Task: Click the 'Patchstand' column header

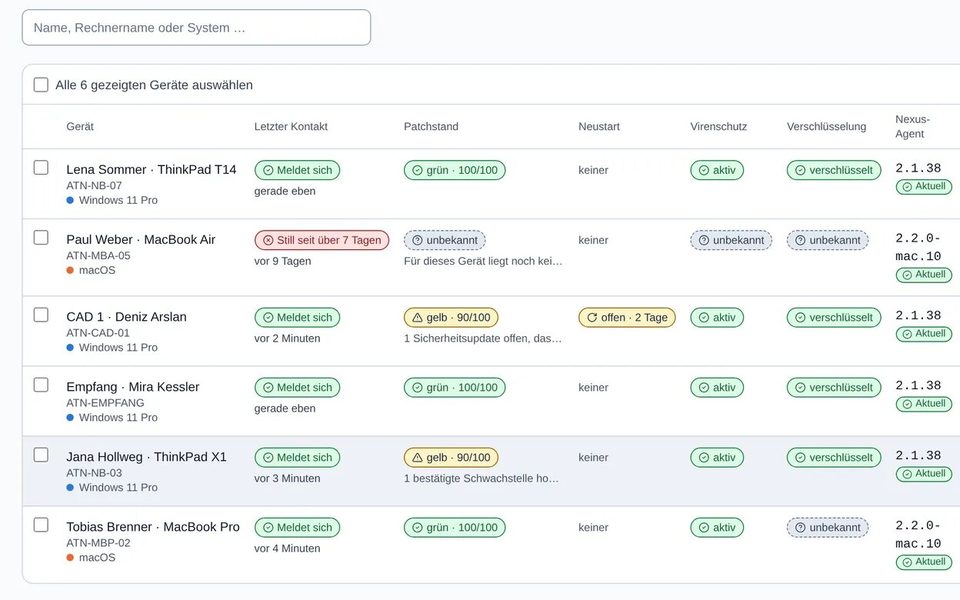Action: pyautogui.click(x=431, y=127)
